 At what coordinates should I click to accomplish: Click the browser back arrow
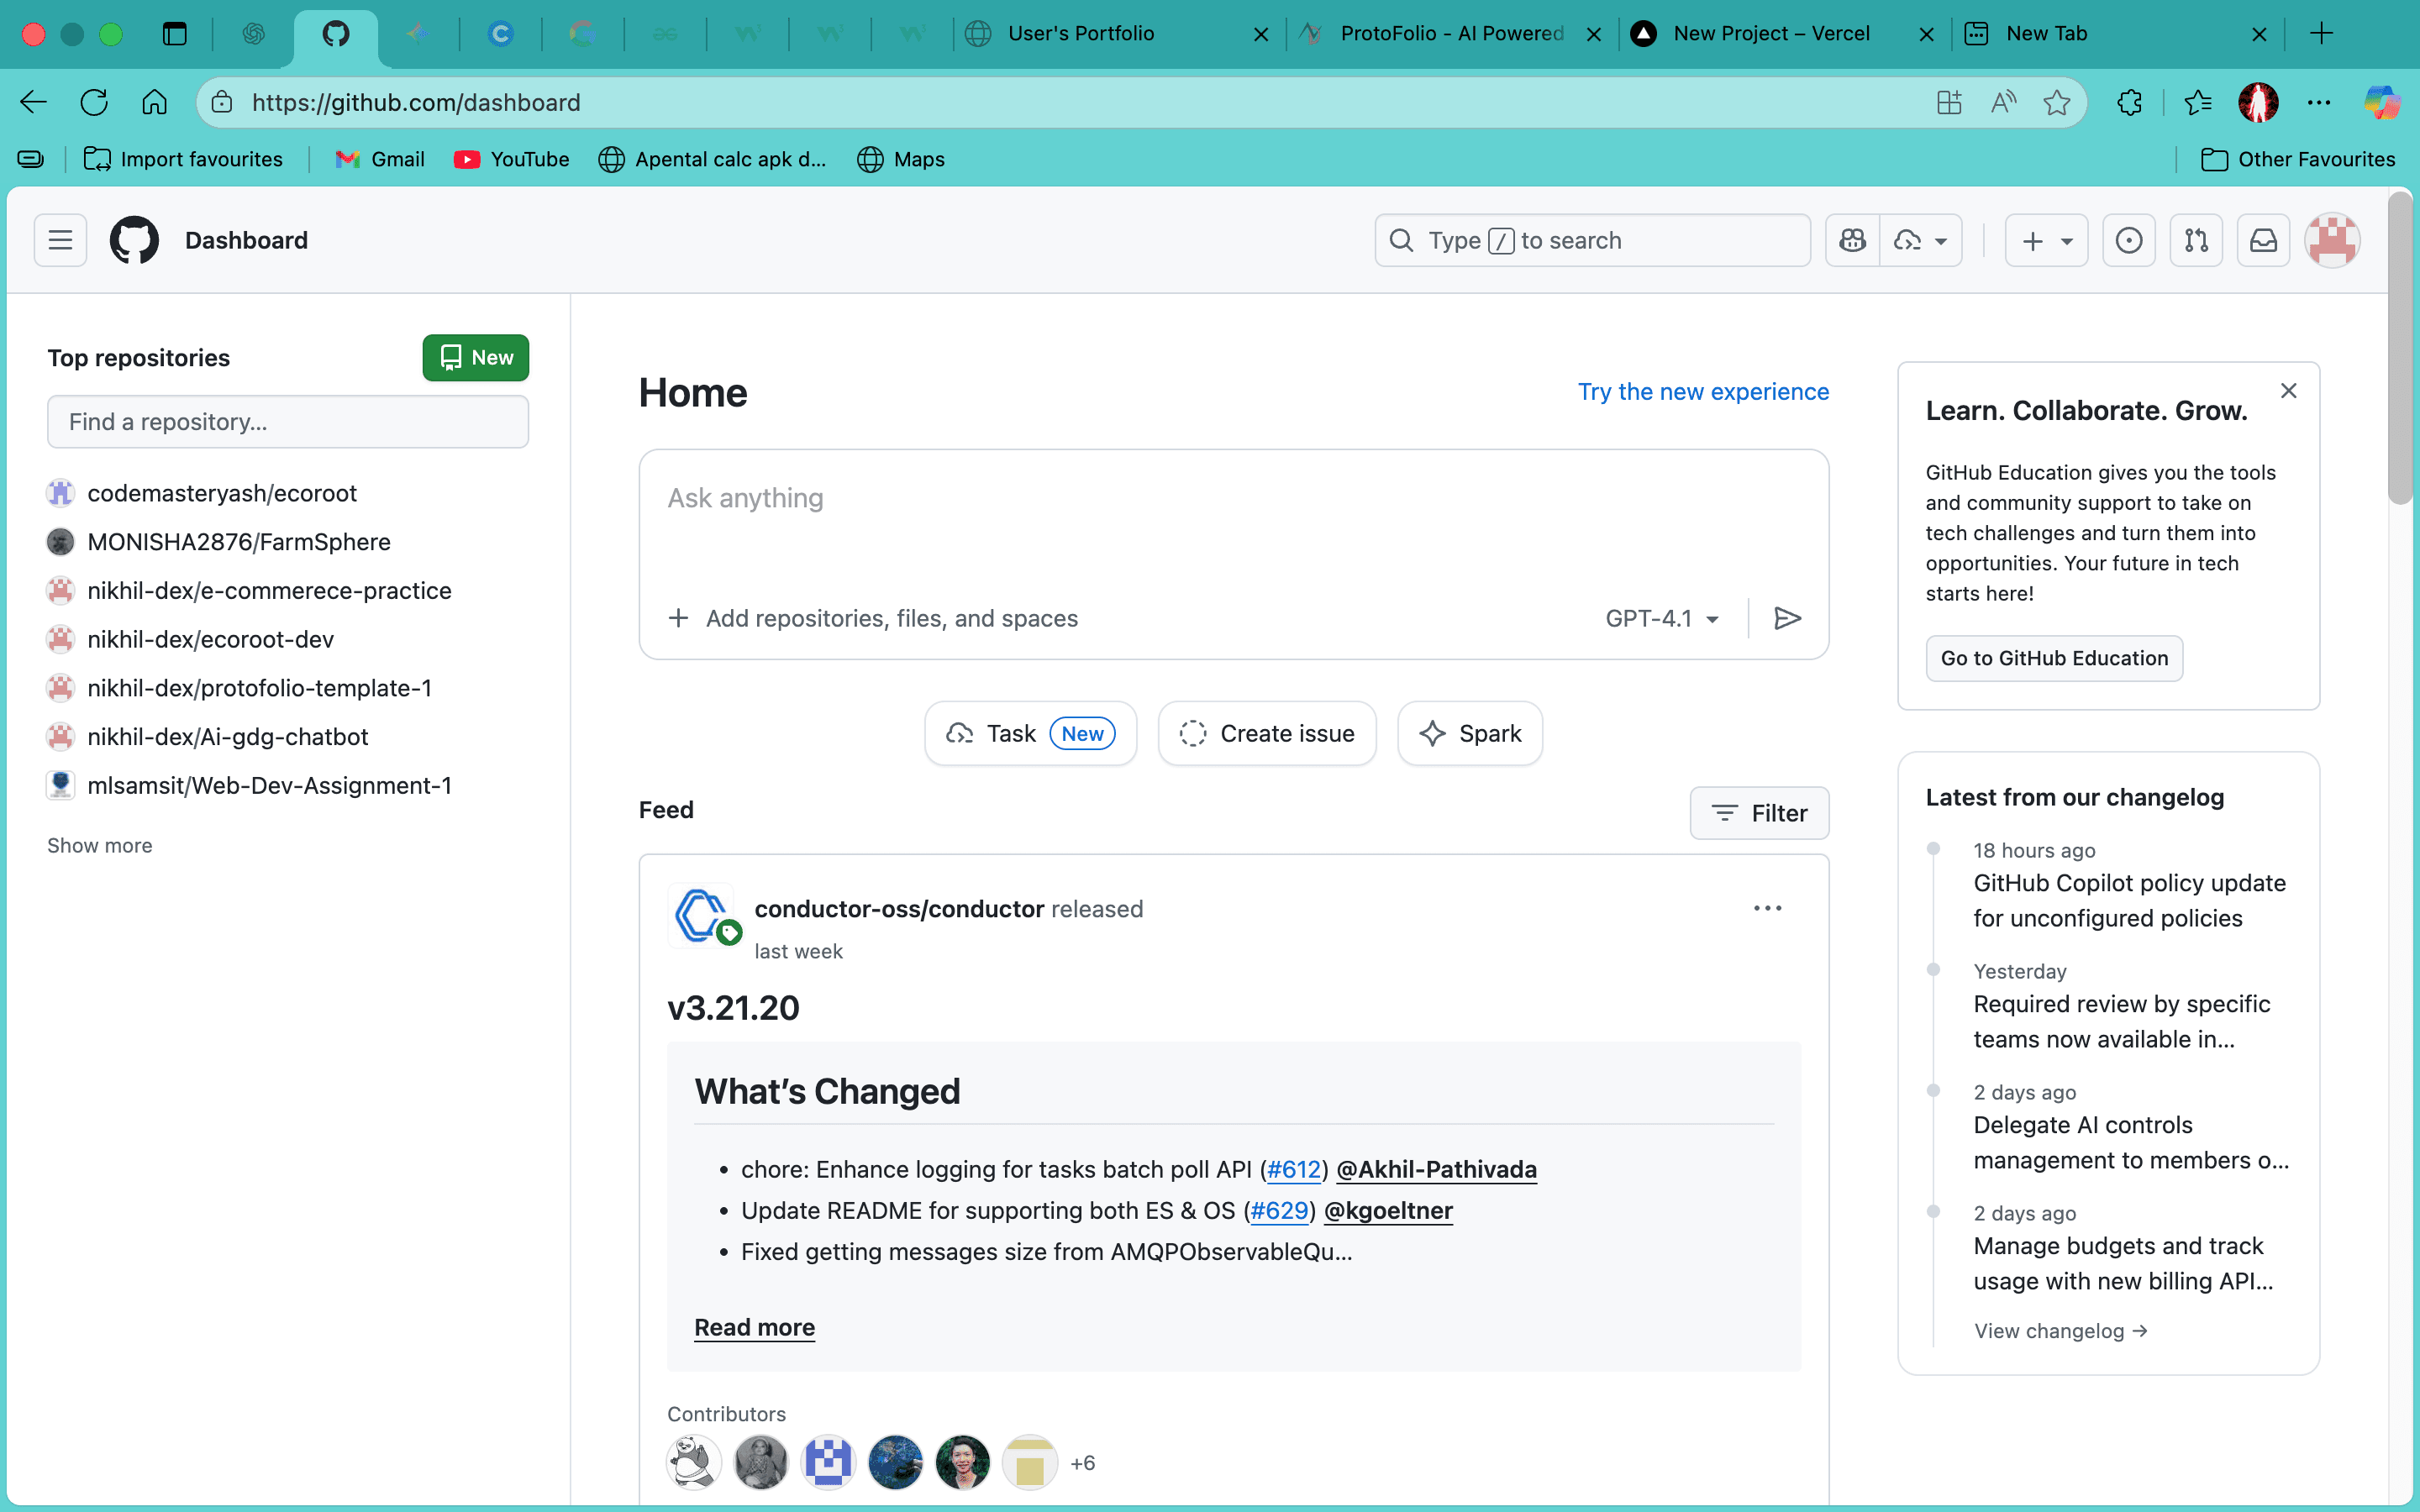click(33, 102)
